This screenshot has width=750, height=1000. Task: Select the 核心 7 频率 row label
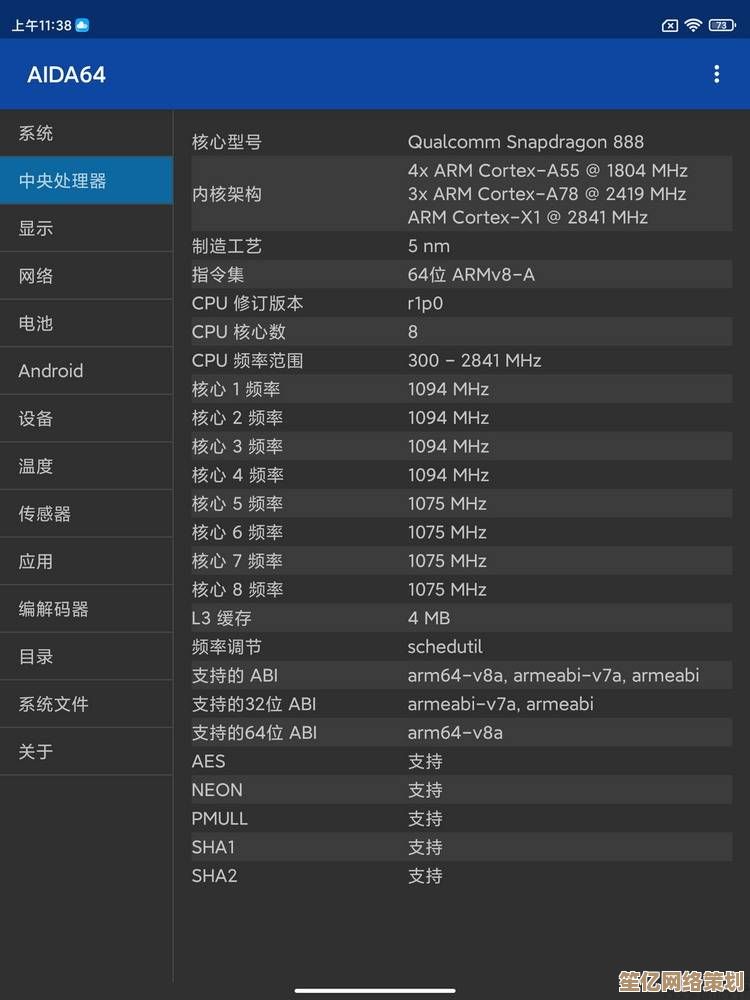coord(237,561)
